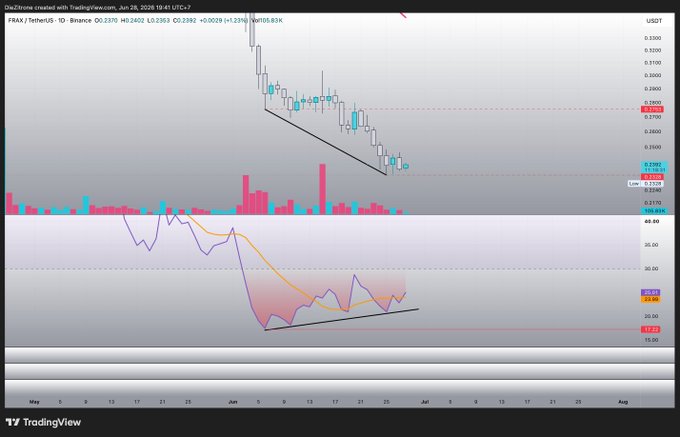This screenshot has width=680, height=437.
Task: Select the black rising trendline on RSI pane
Action: tap(342, 320)
